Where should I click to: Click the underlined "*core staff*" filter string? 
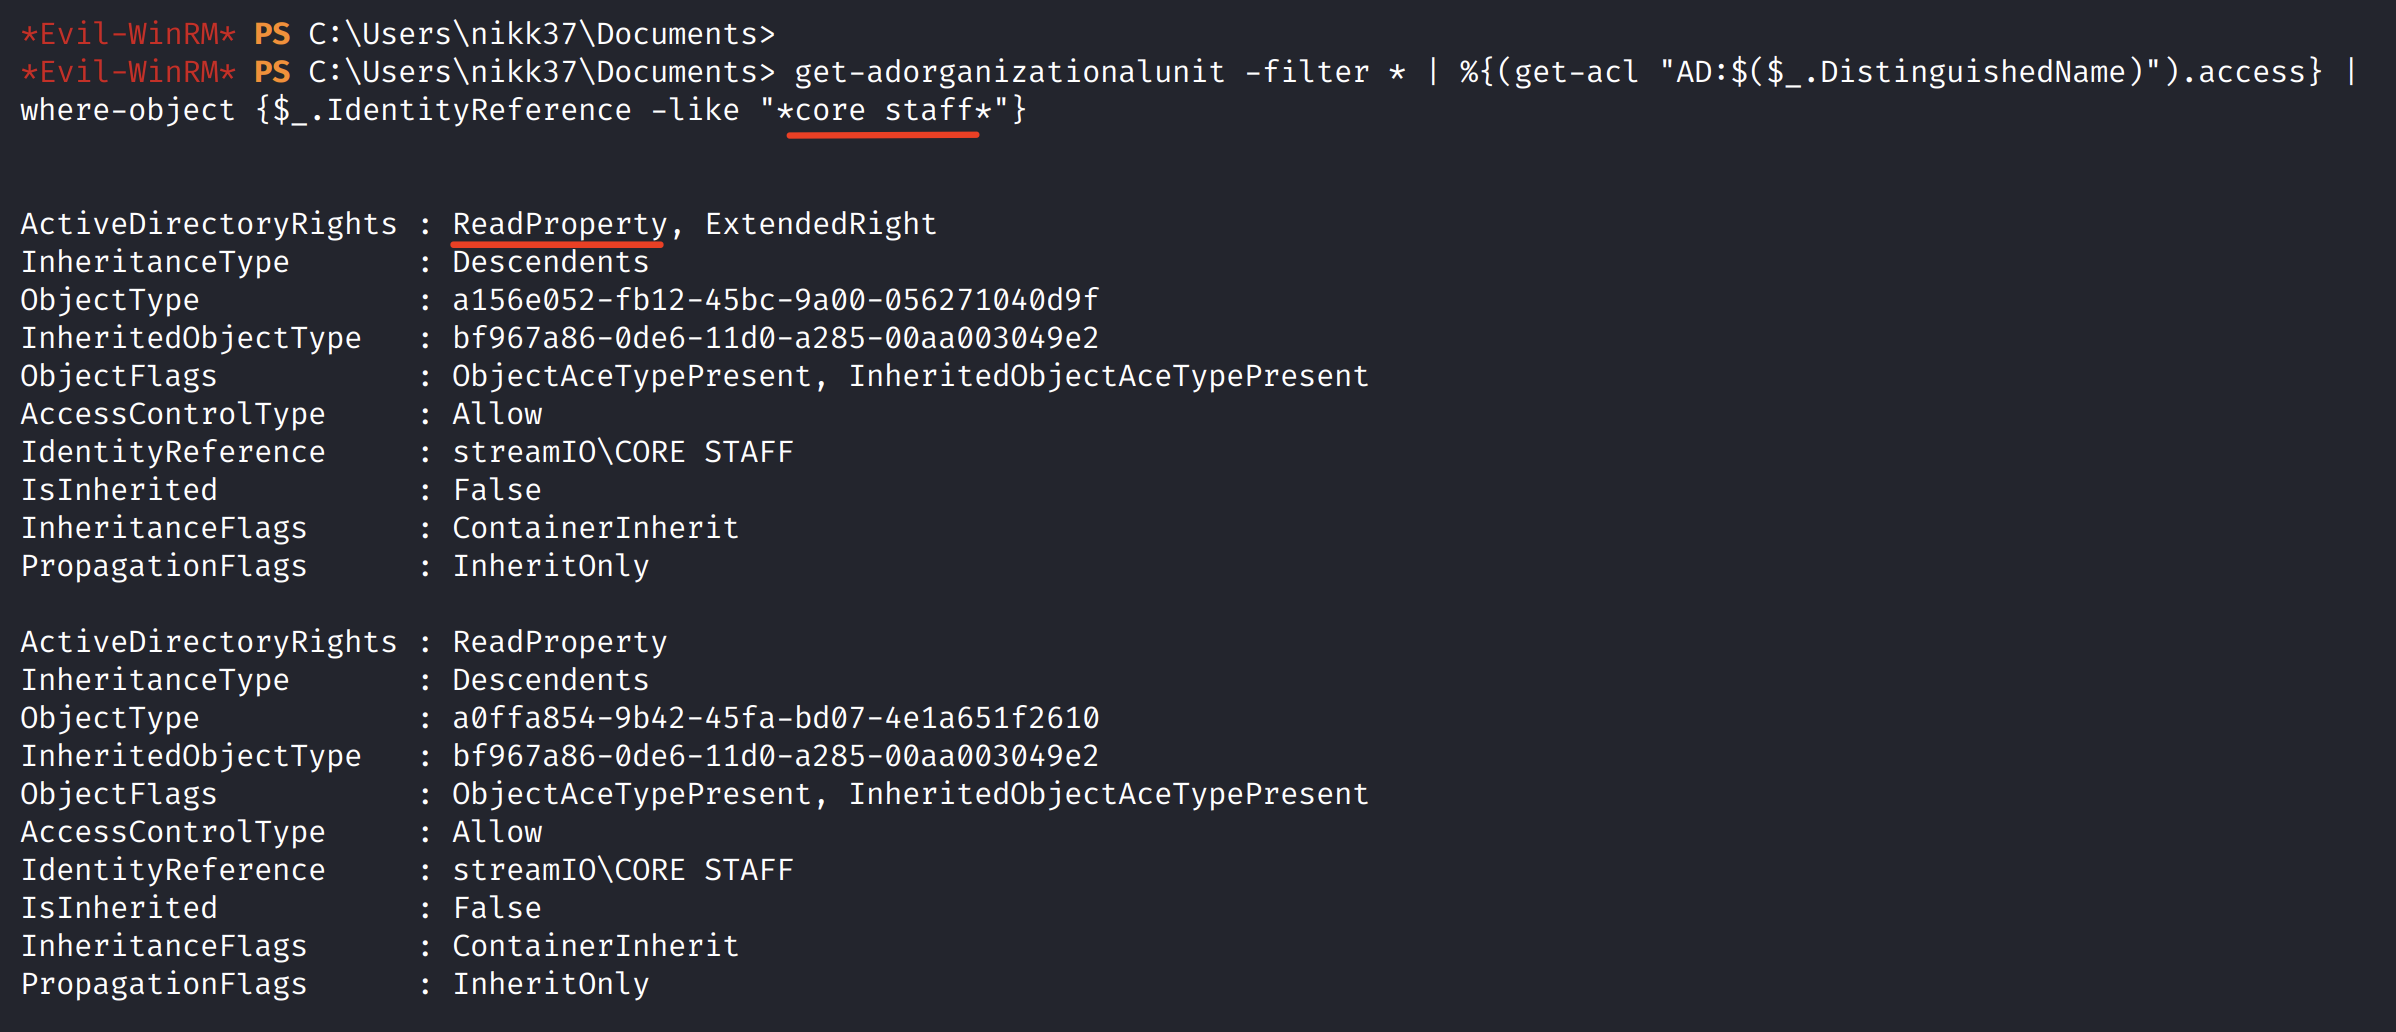click(x=883, y=110)
